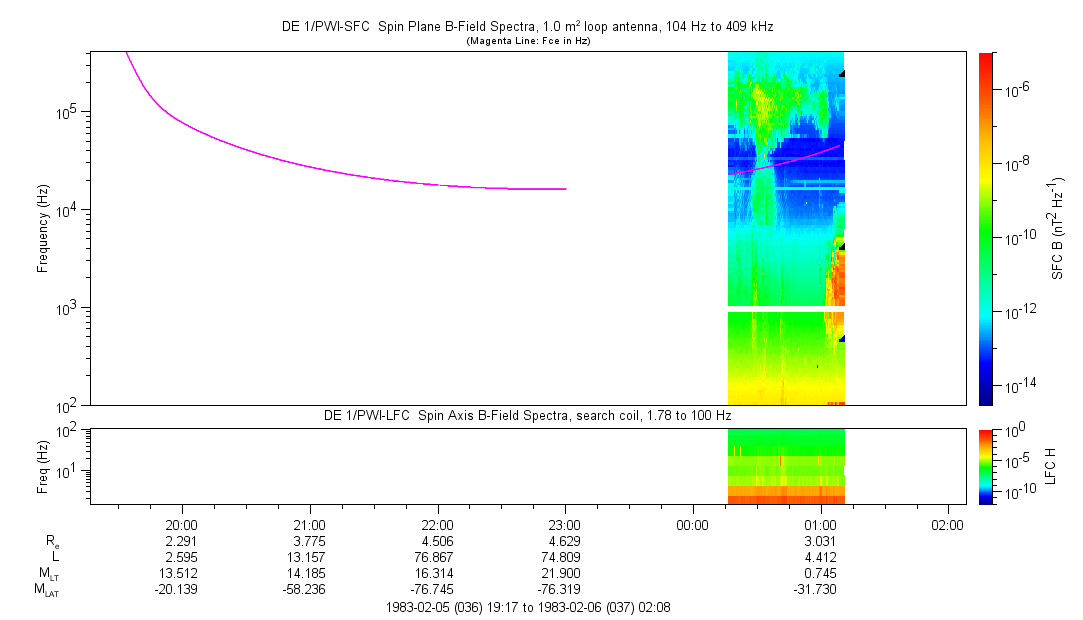The width and height of the screenshot is (1083, 620).
Task: Click the LFC Spin Axis B-Field Spectra title
Action: (528, 416)
